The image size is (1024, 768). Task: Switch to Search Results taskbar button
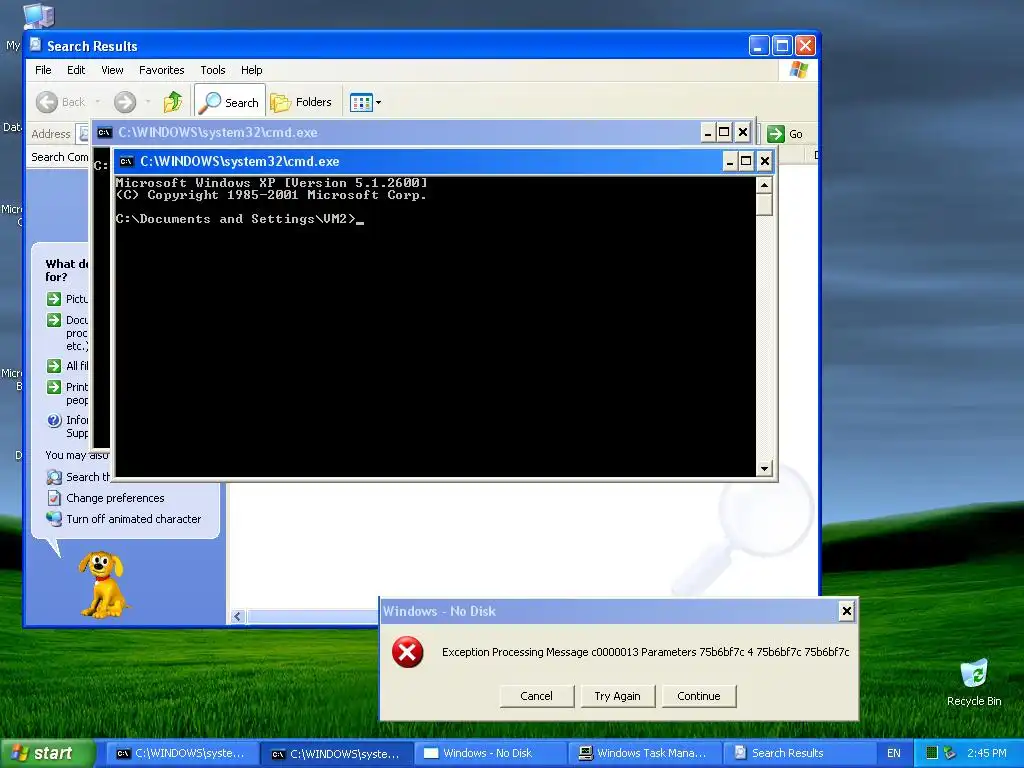(x=798, y=754)
